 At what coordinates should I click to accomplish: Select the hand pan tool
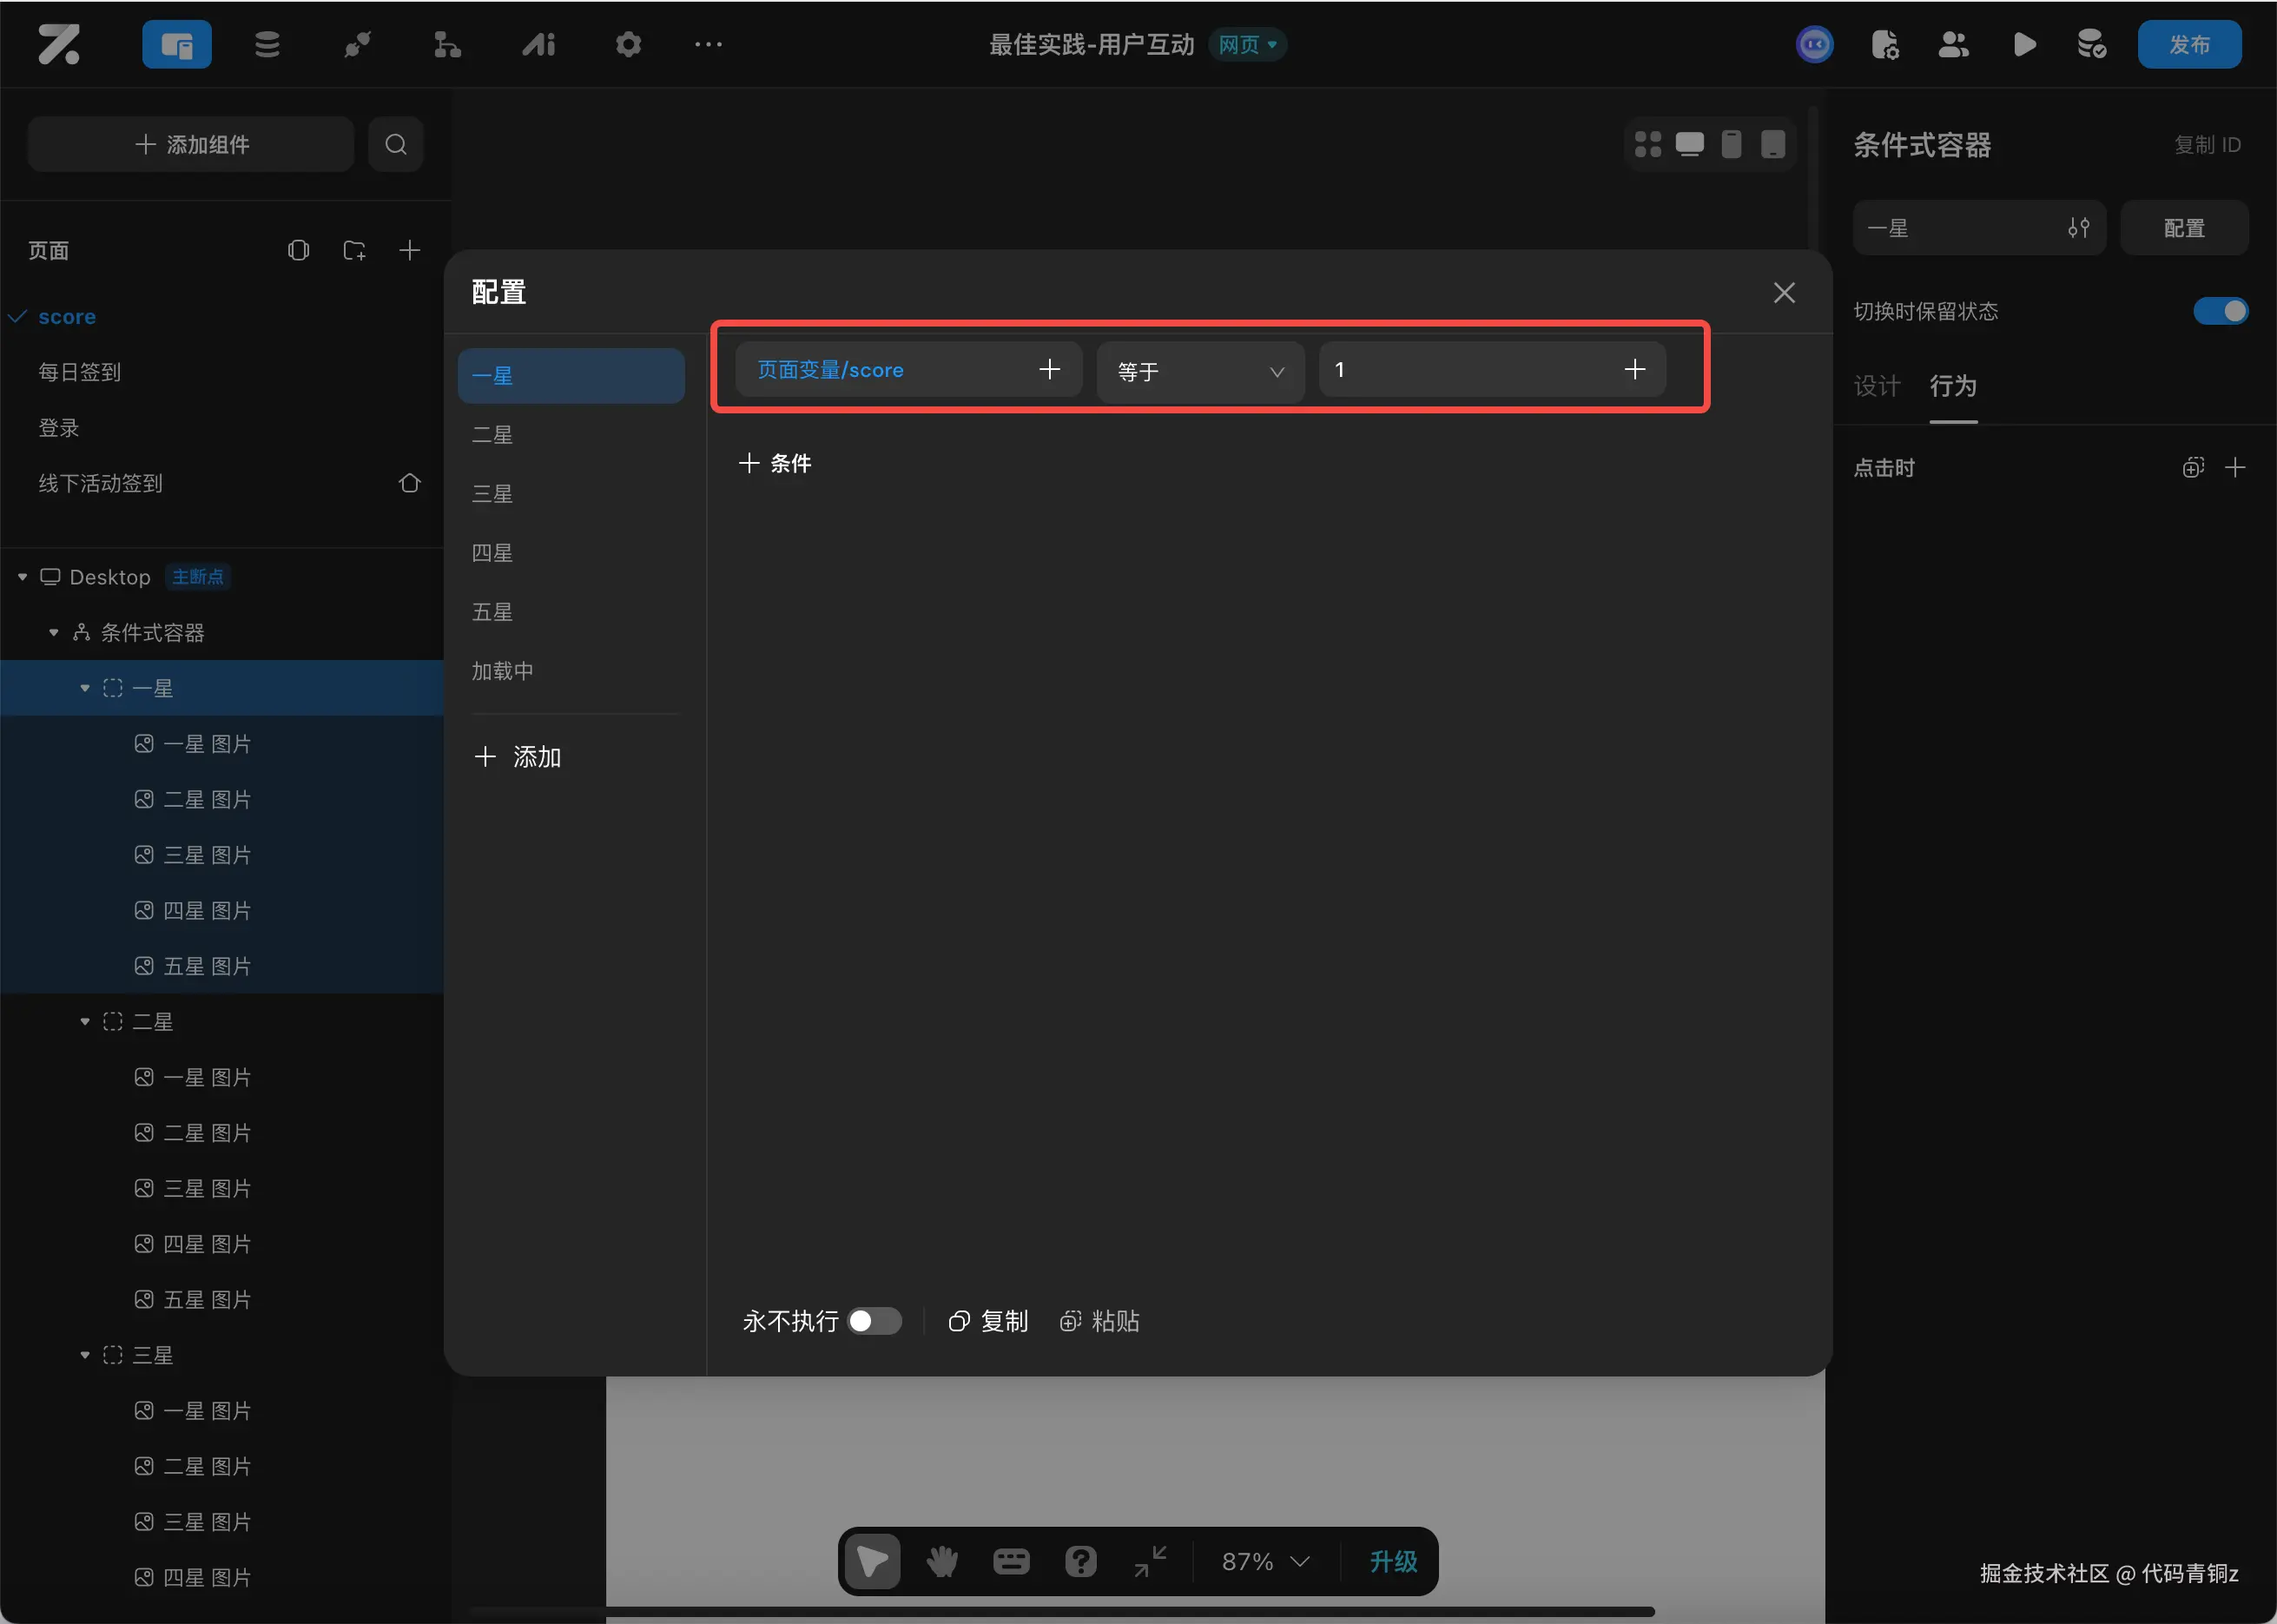coord(941,1561)
